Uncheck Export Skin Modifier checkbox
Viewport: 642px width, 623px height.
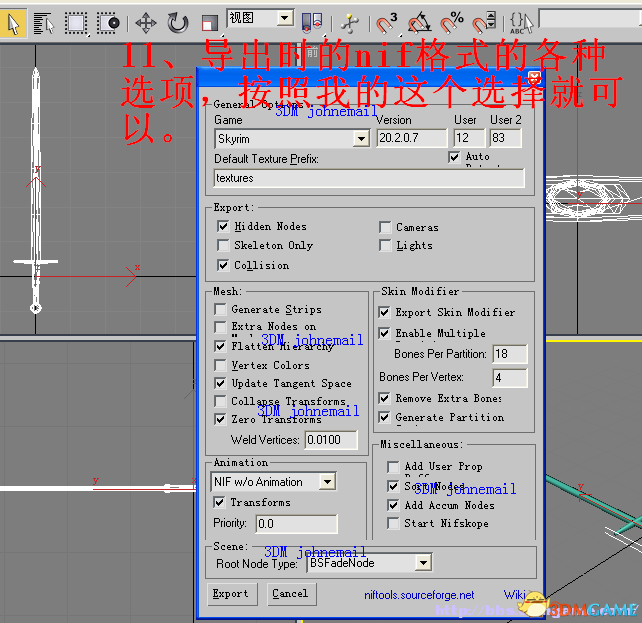(x=384, y=312)
